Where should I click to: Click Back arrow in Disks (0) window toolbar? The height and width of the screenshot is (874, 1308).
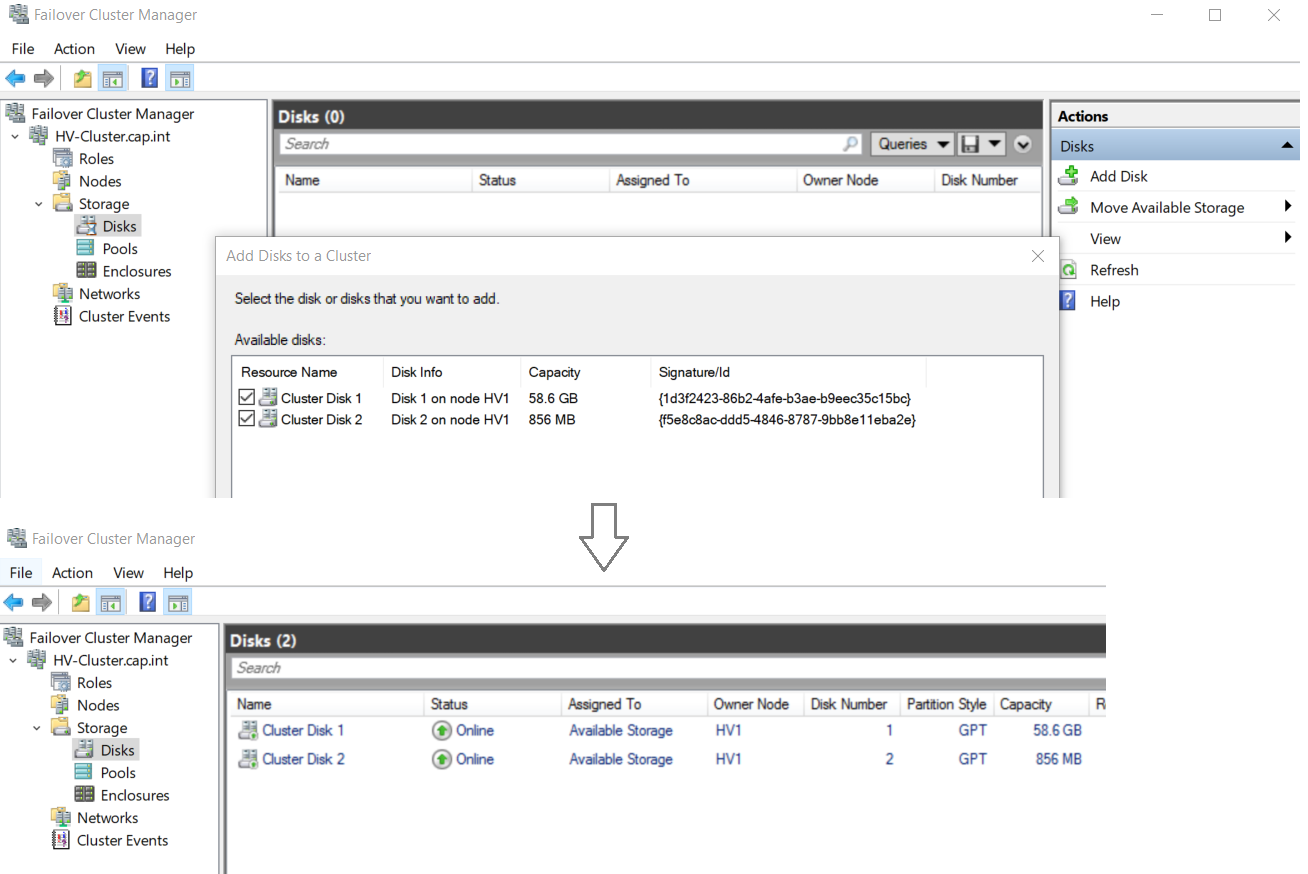15,78
